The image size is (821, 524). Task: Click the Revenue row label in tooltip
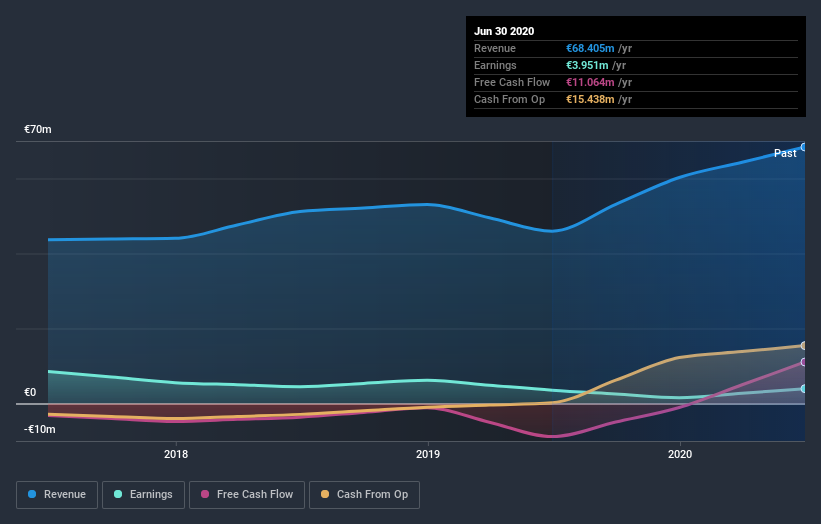click(x=495, y=48)
